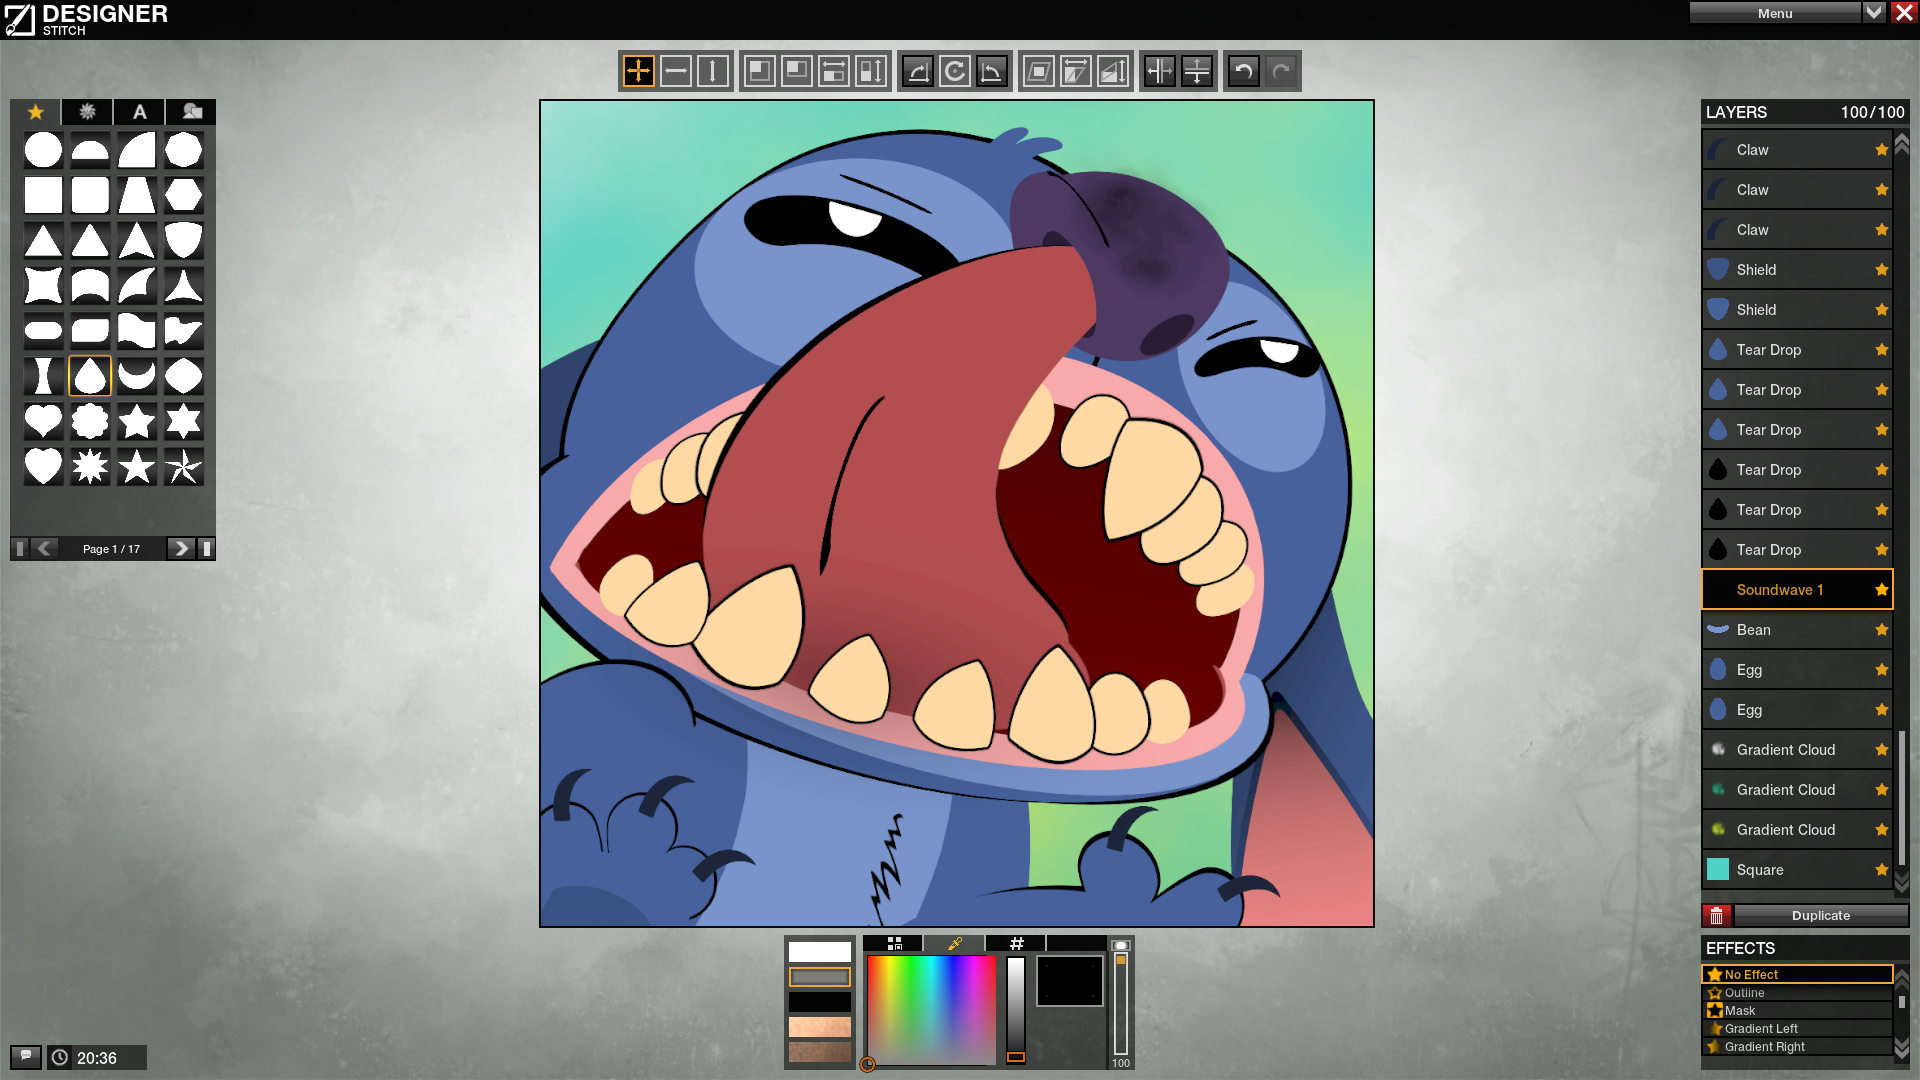Screen dimensions: 1920x1080
Task: Switch to the text 'A' shapes tab
Action: 139,111
